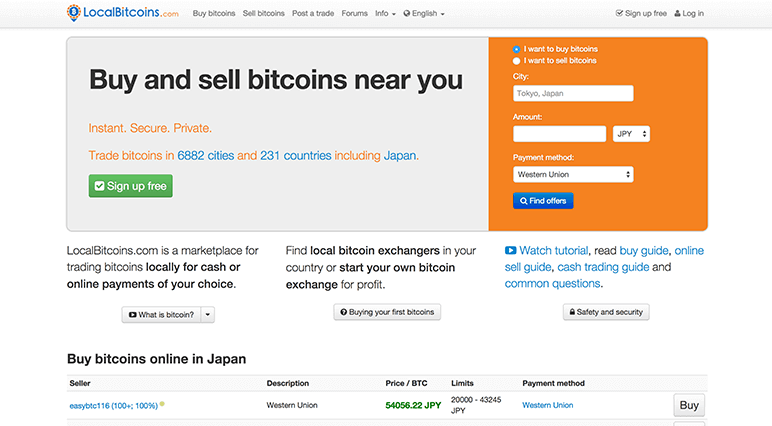Focus the City input field
This screenshot has height=426, width=772.
pyautogui.click(x=573, y=93)
